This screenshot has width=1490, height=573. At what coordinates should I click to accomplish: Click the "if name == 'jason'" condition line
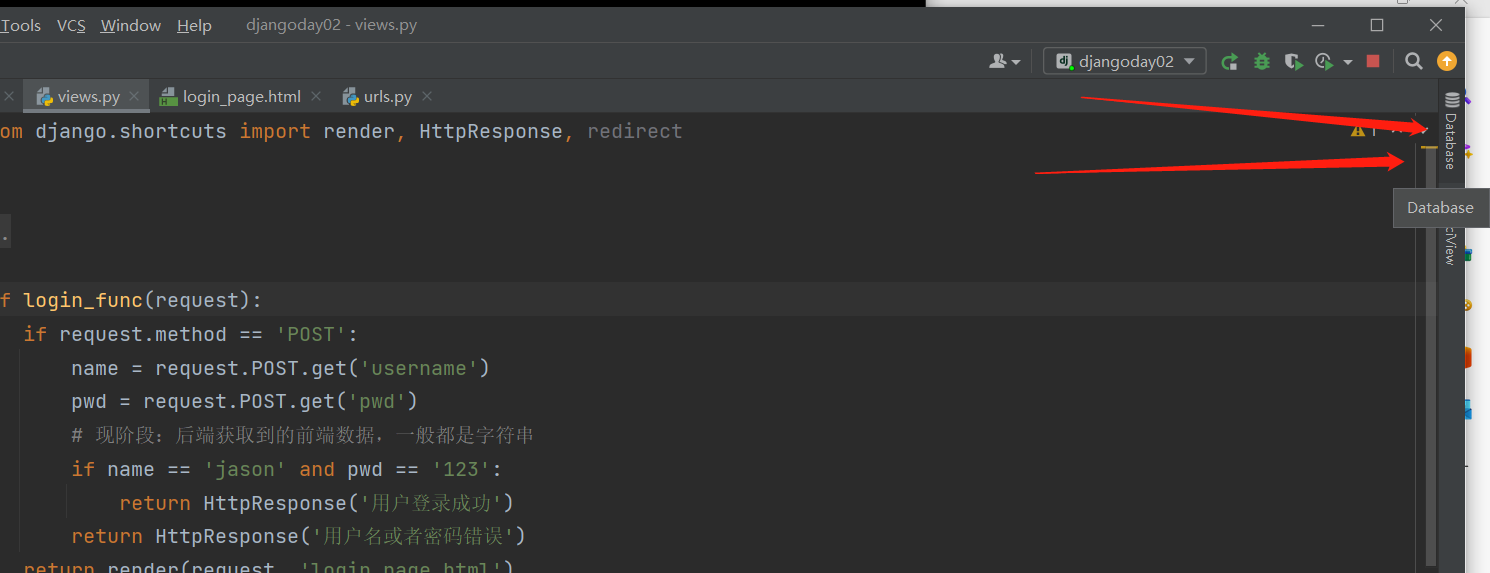pos(287,469)
